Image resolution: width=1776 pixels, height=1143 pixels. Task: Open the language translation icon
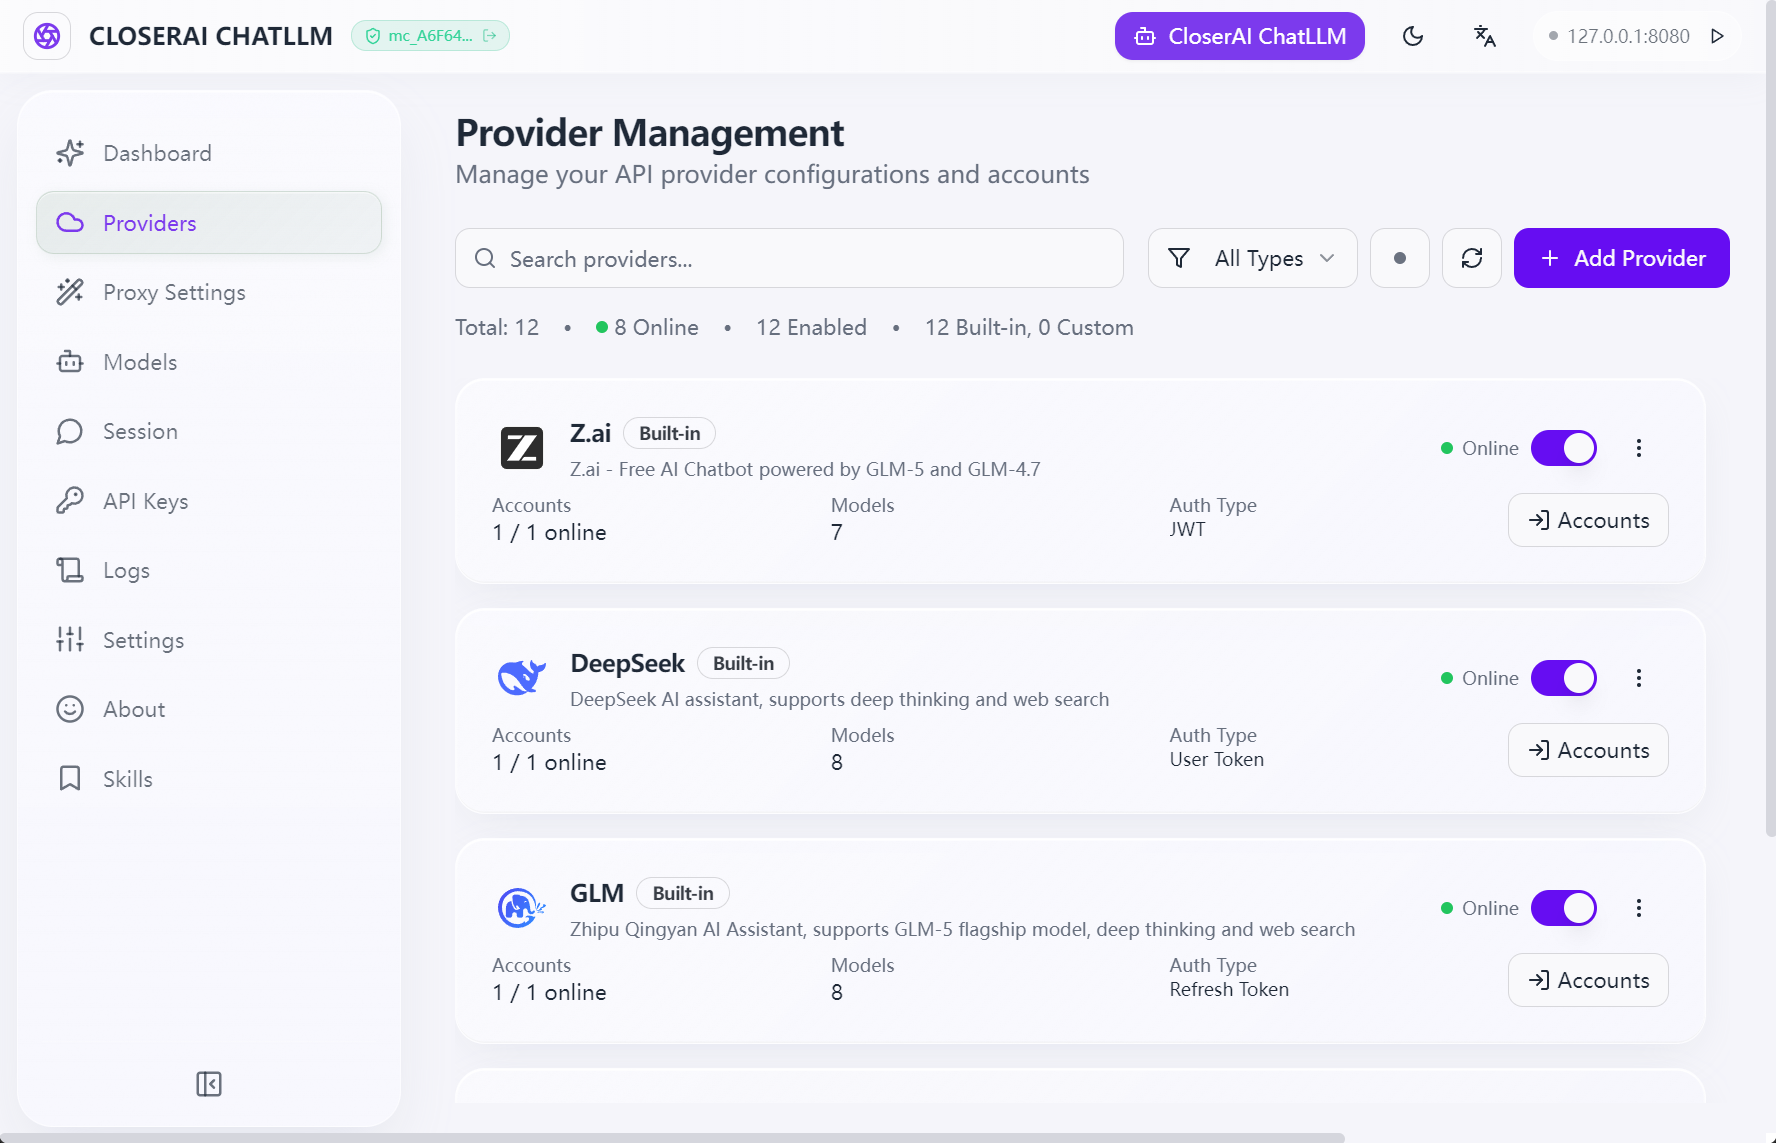pyautogui.click(x=1485, y=36)
